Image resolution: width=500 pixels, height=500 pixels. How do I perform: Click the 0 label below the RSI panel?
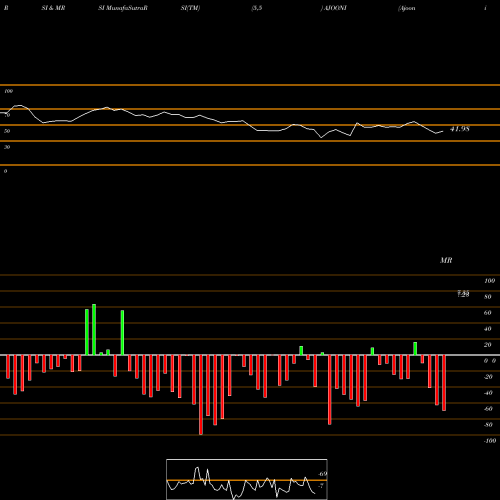(5, 171)
